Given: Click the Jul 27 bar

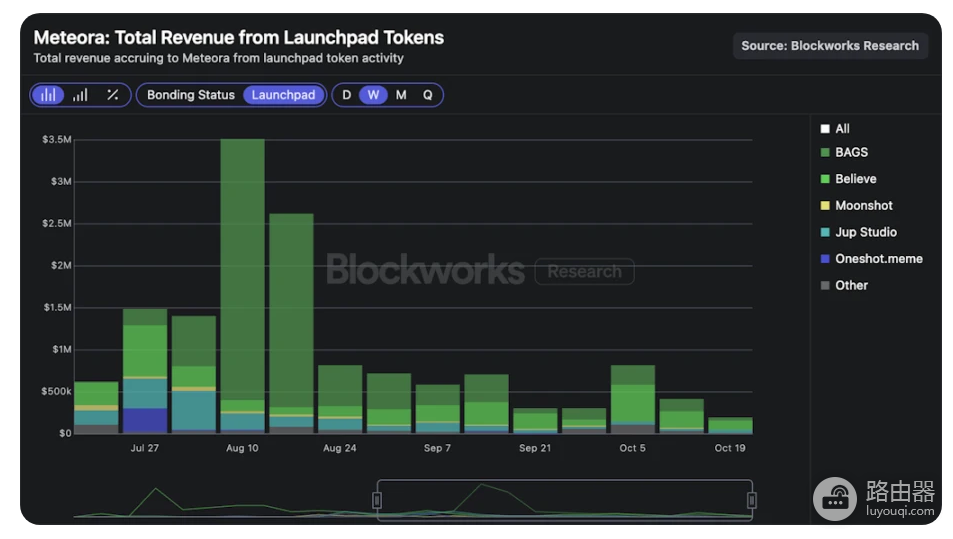Looking at the screenshot, I should point(145,371).
